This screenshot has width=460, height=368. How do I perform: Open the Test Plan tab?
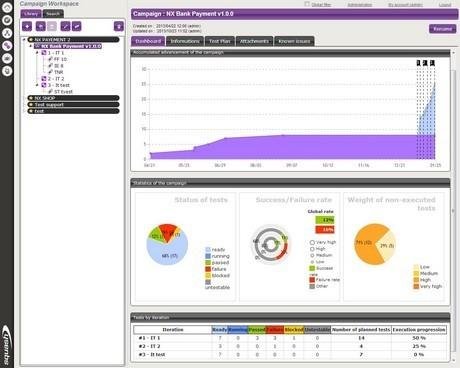(x=220, y=41)
